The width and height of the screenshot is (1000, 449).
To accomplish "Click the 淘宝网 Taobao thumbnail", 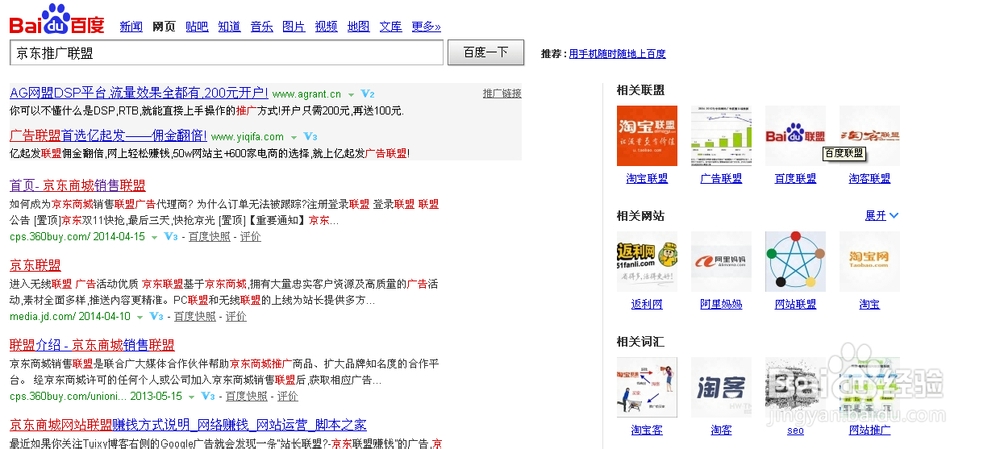I will point(869,261).
